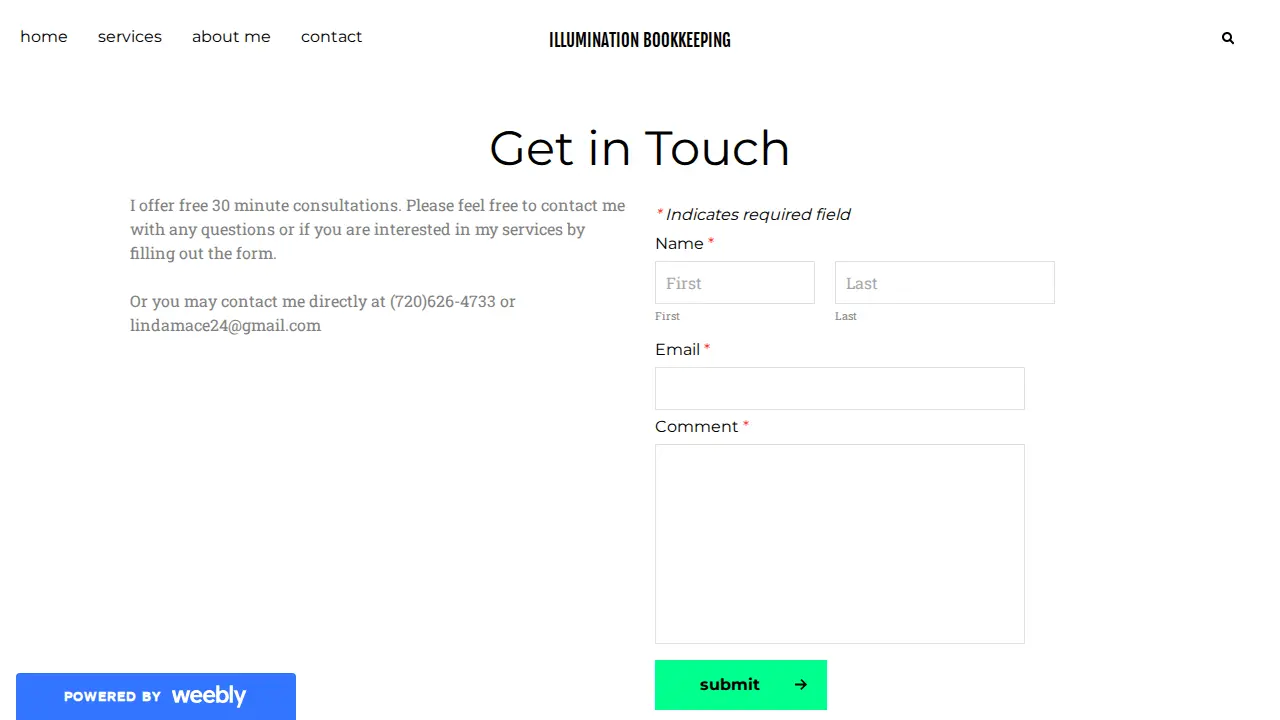Image resolution: width=1280 pixels, height=720 pixels.
Task: Focus the Last name input field
Action: [x=945, y=283]
